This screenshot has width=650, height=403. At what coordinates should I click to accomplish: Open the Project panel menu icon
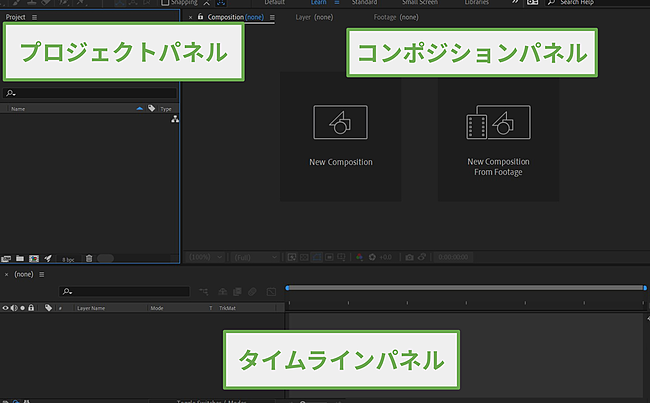coord(34,17)
